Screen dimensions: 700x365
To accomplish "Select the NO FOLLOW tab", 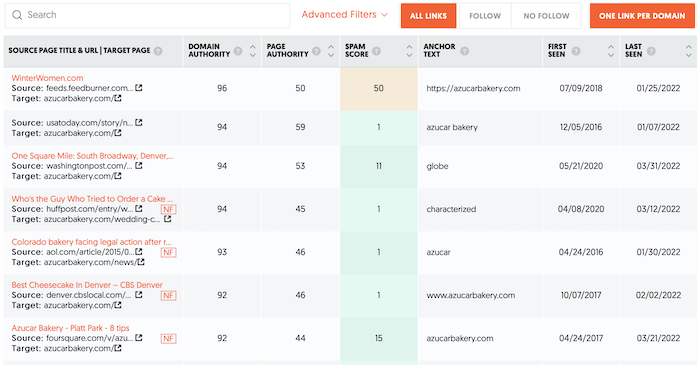I will tap(546, 16).
